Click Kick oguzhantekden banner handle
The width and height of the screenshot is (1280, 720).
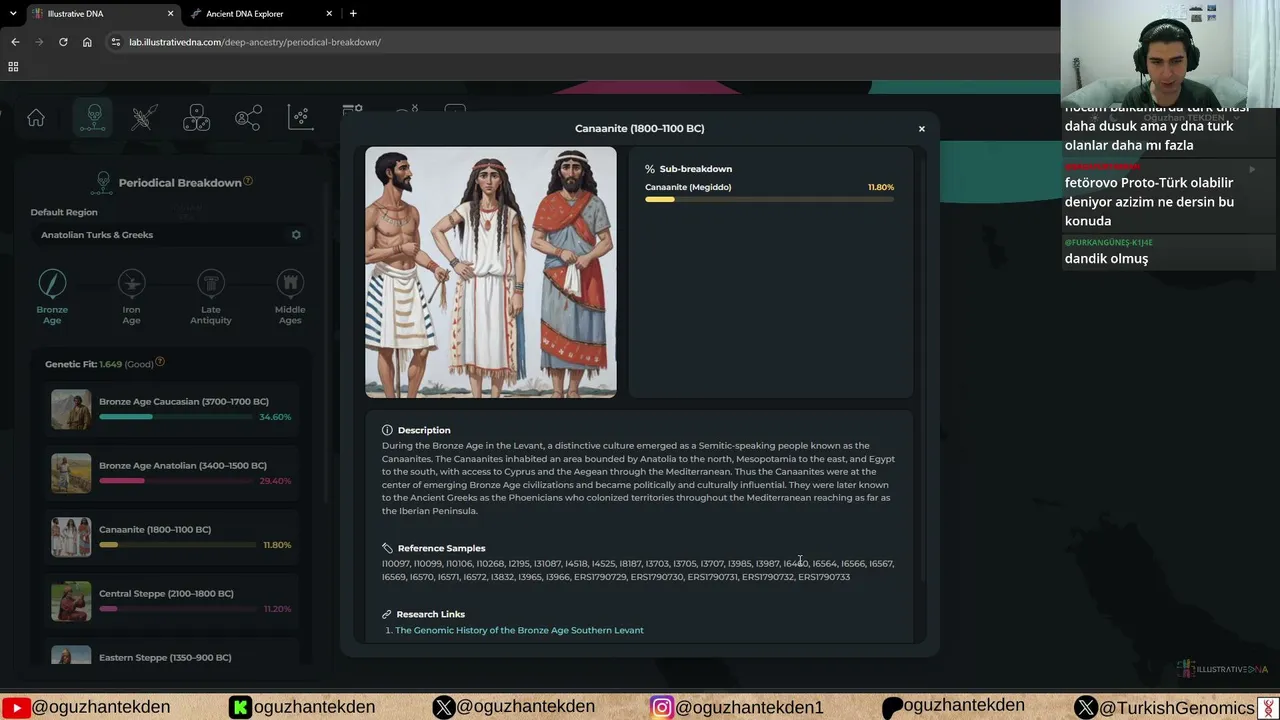click(314, 707)
